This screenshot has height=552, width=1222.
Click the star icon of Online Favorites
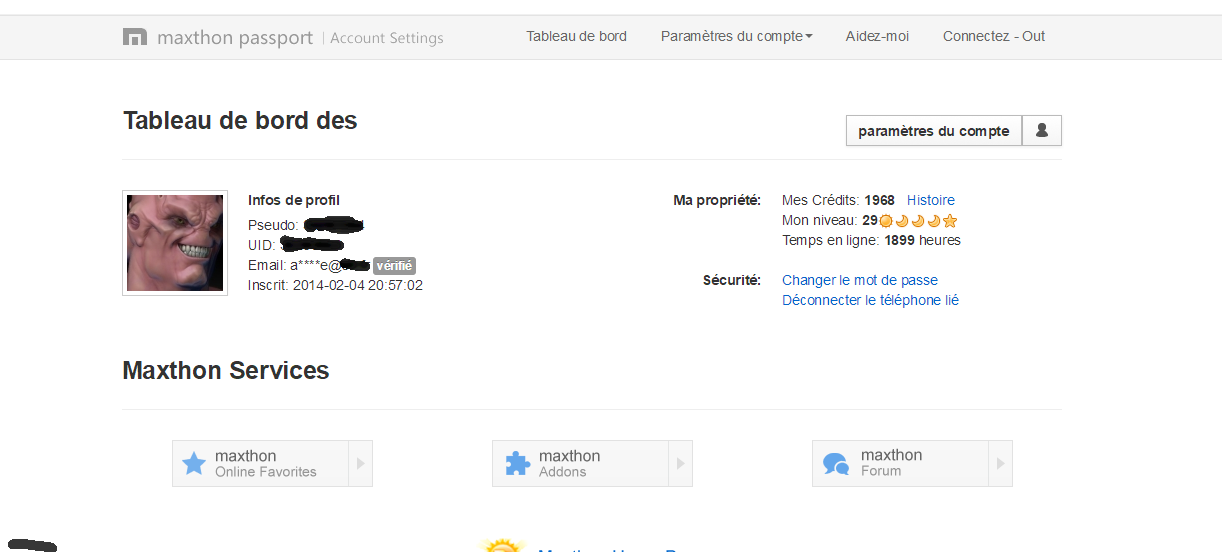tap(194, 463)
